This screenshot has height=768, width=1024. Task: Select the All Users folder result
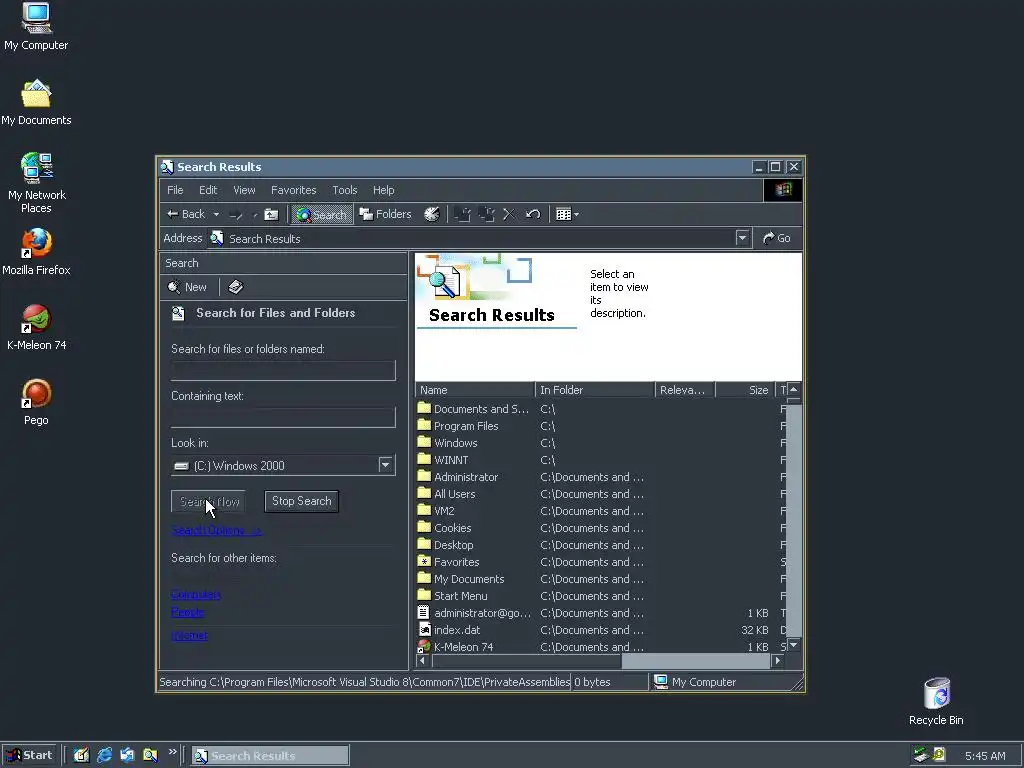[447, 494]
